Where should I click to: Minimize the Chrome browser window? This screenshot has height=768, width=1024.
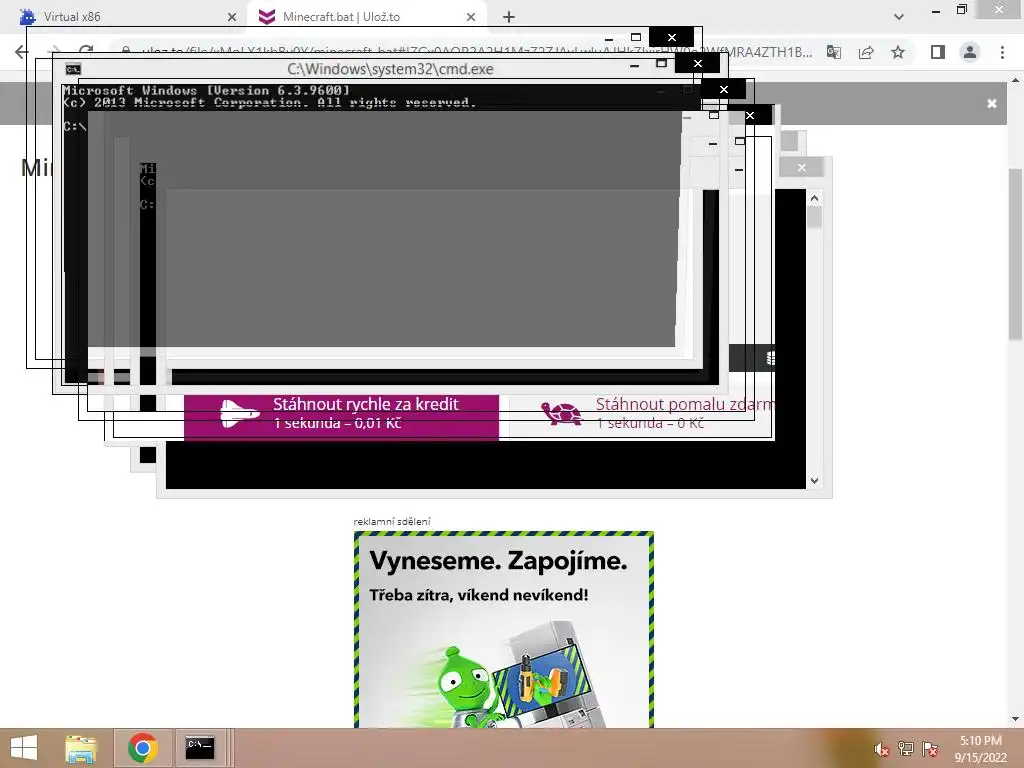pos(936,10)
